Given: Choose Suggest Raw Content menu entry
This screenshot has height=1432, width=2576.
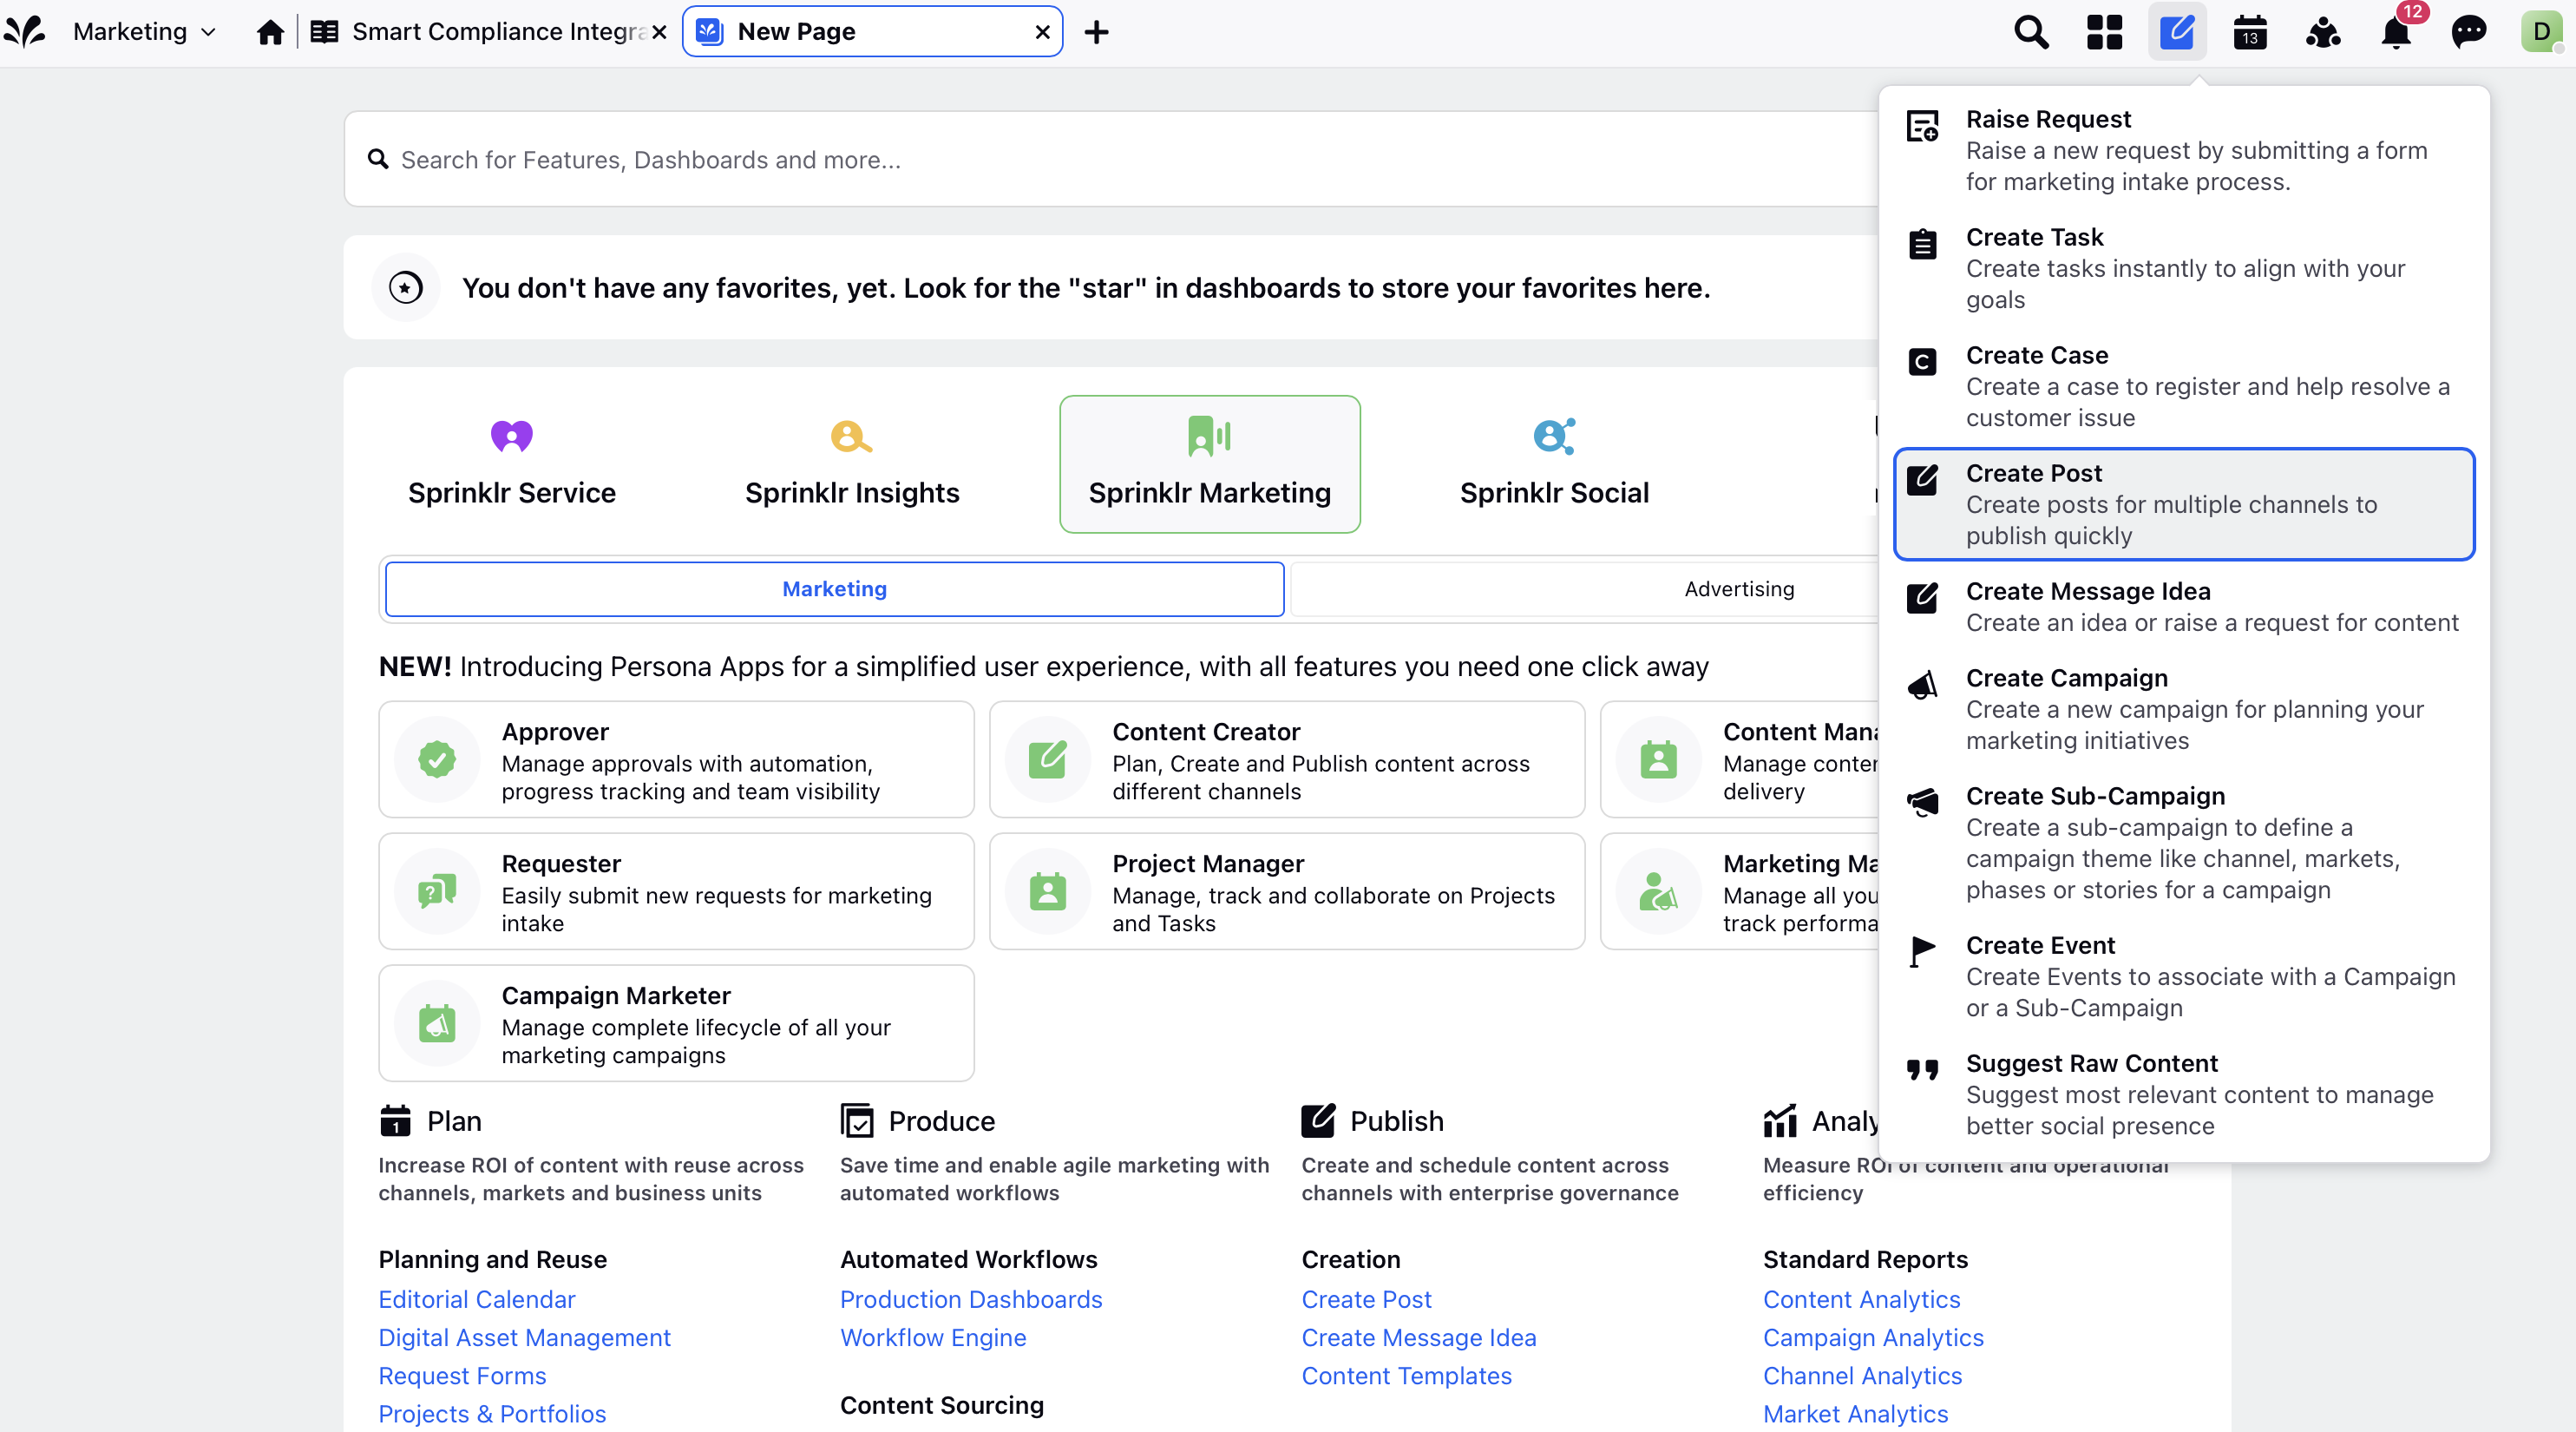Looking at the screenshot, I should (2184, 1094).
